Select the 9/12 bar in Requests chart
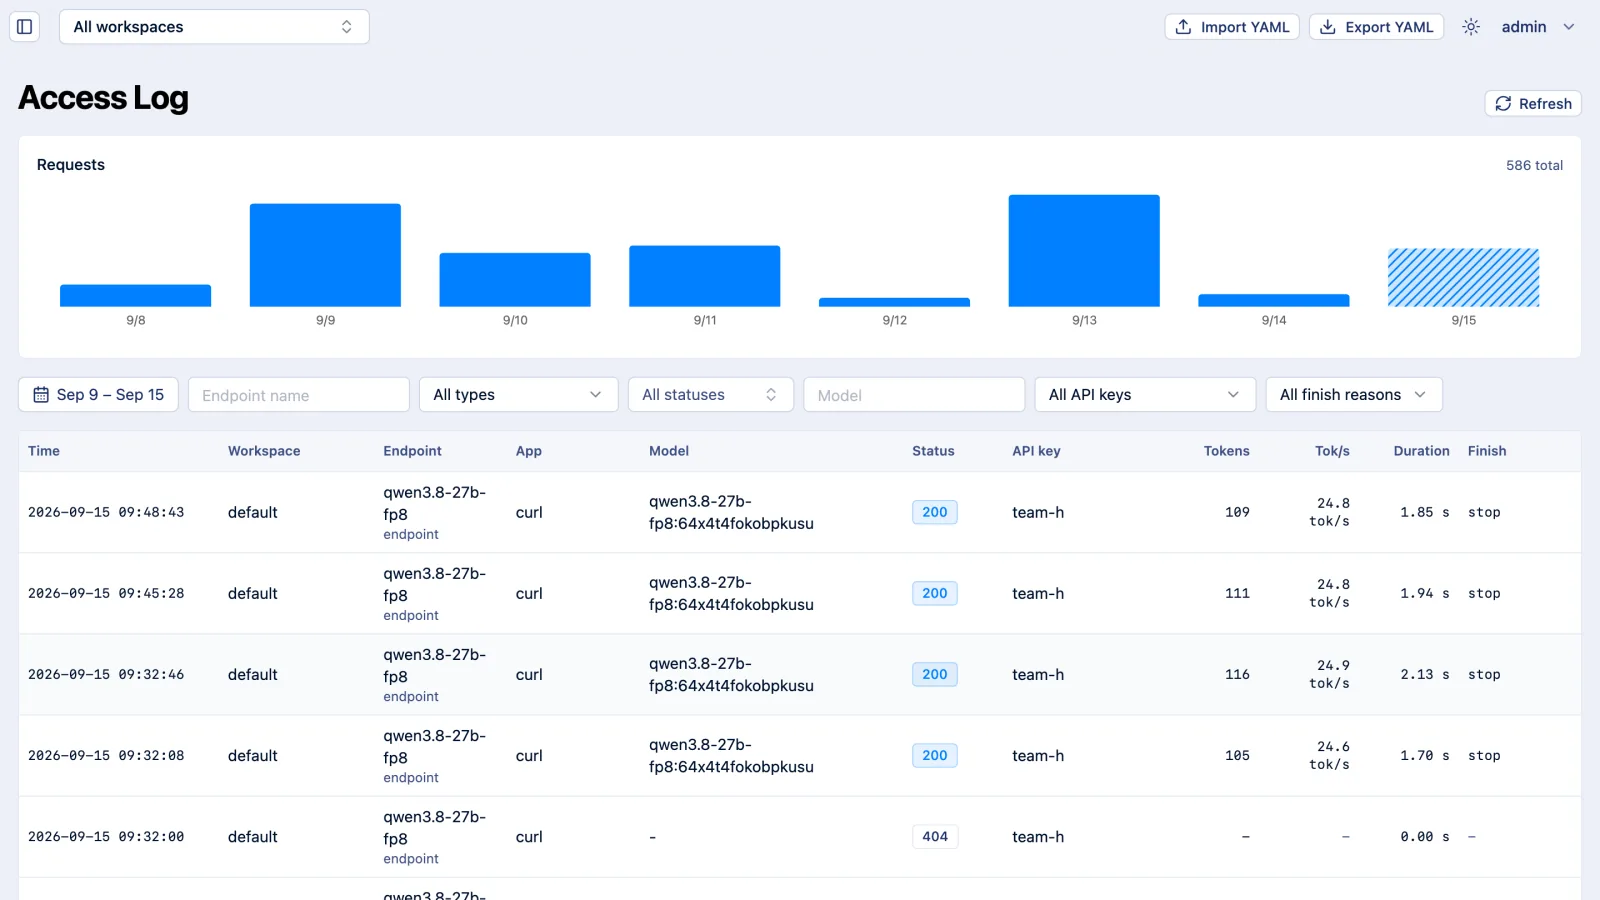Image resolution: width=1600 pixels, height=900 pixels. [894, 302]
